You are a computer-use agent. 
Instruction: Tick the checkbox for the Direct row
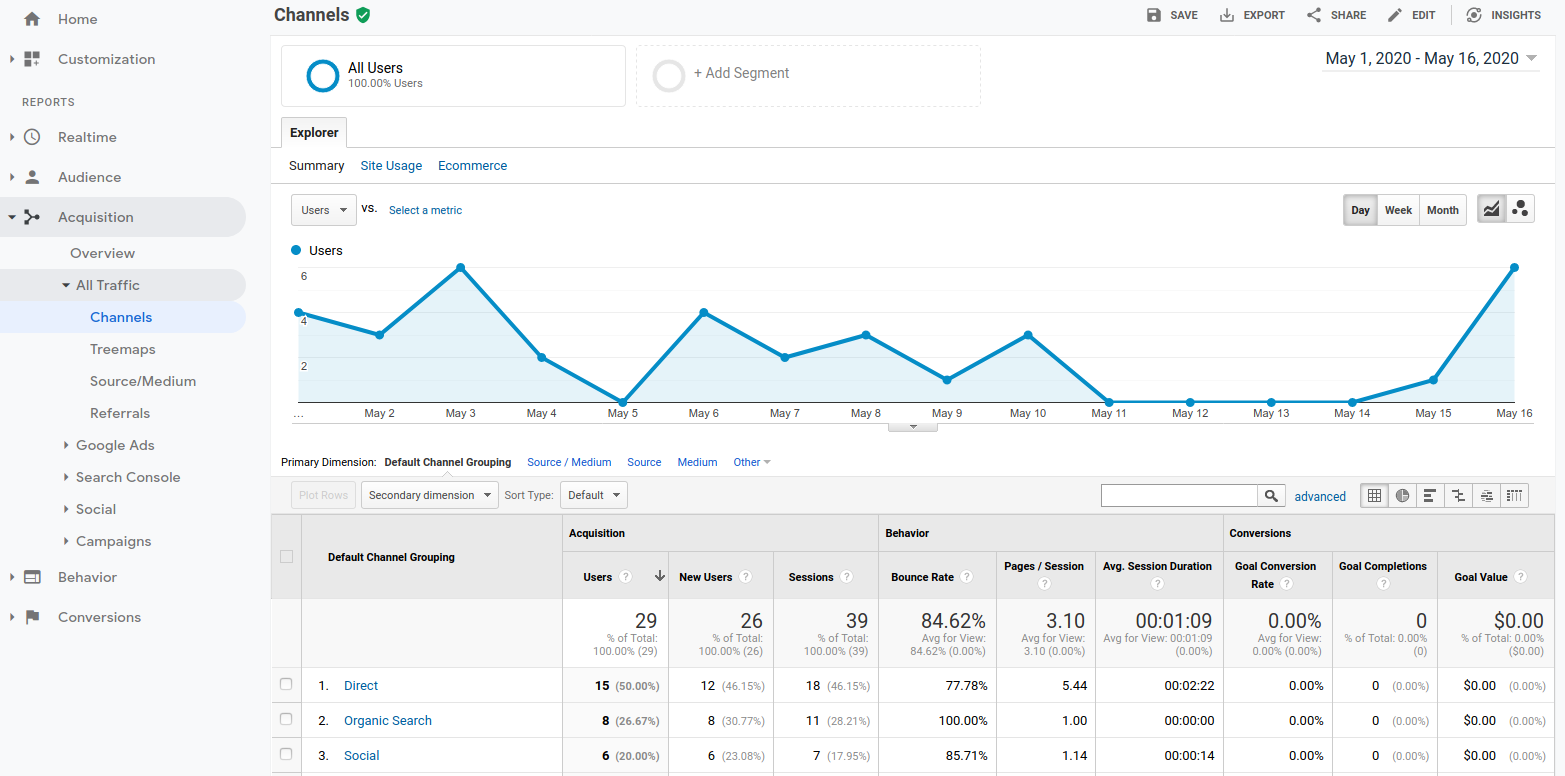[286, 684]
